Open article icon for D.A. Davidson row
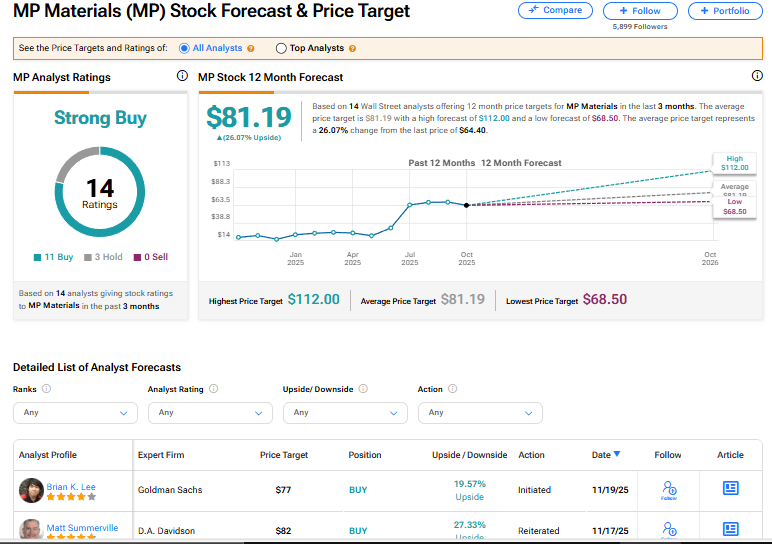772x544 pixels. click(x=730, y=529)
